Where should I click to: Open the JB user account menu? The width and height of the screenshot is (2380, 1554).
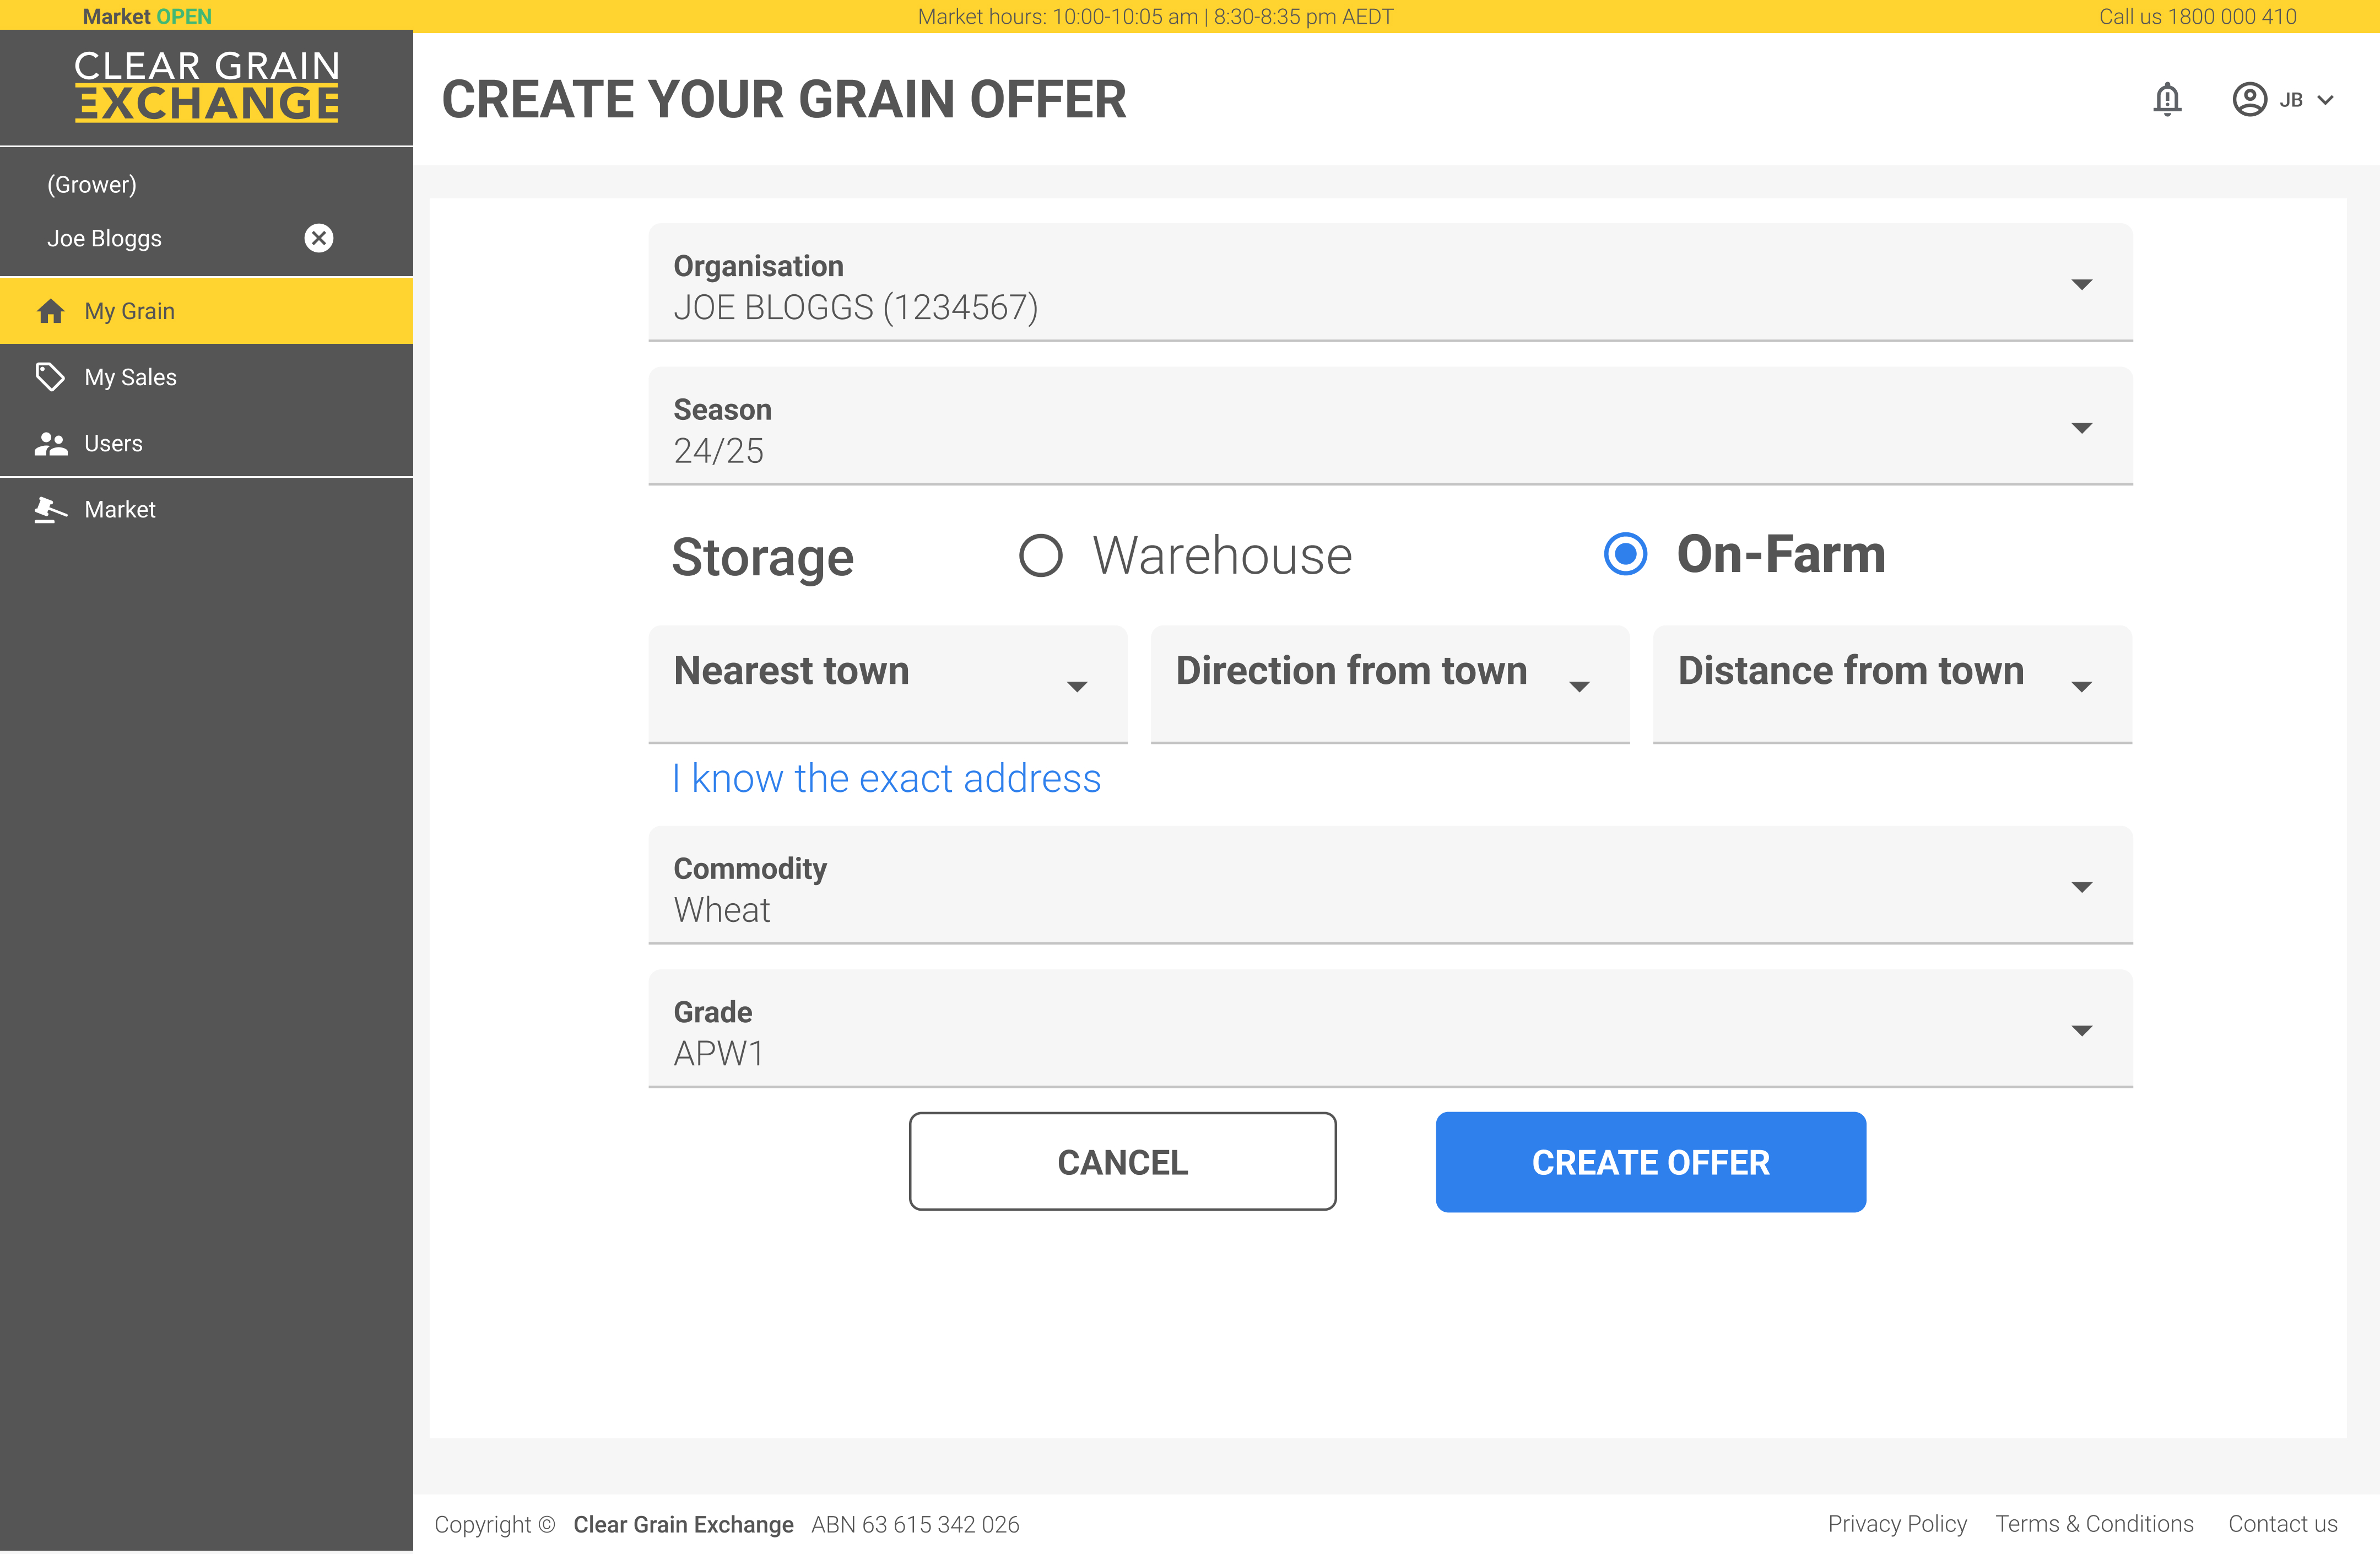pos(2283,99)
